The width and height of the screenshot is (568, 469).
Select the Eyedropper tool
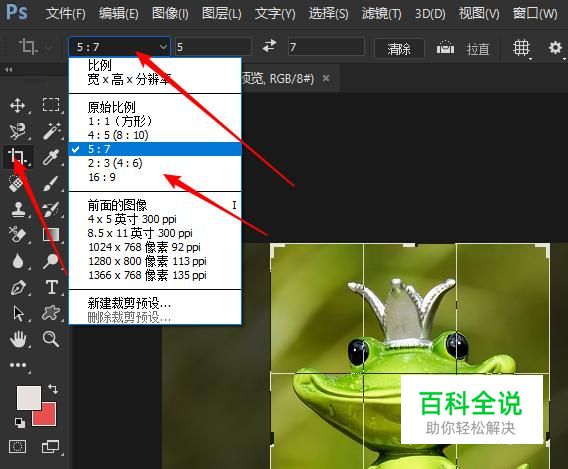(51, 157)
